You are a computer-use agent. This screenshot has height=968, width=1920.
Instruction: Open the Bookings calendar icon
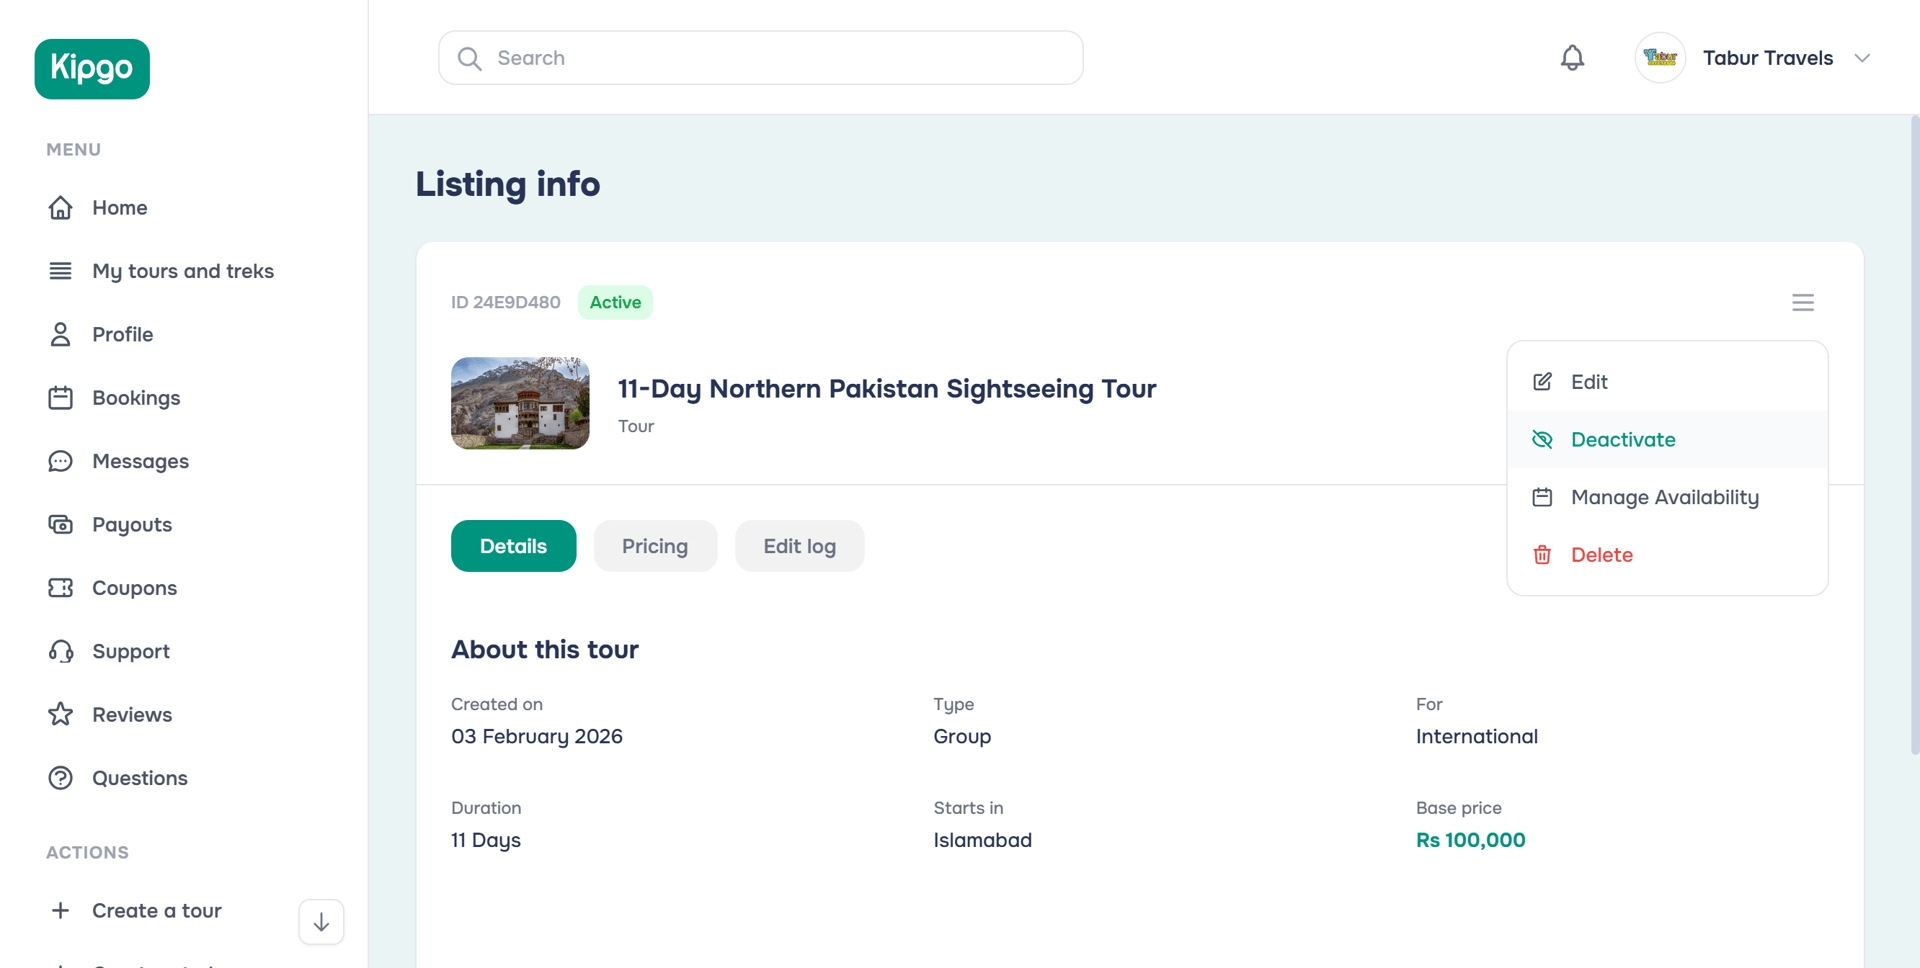[61, 397]
